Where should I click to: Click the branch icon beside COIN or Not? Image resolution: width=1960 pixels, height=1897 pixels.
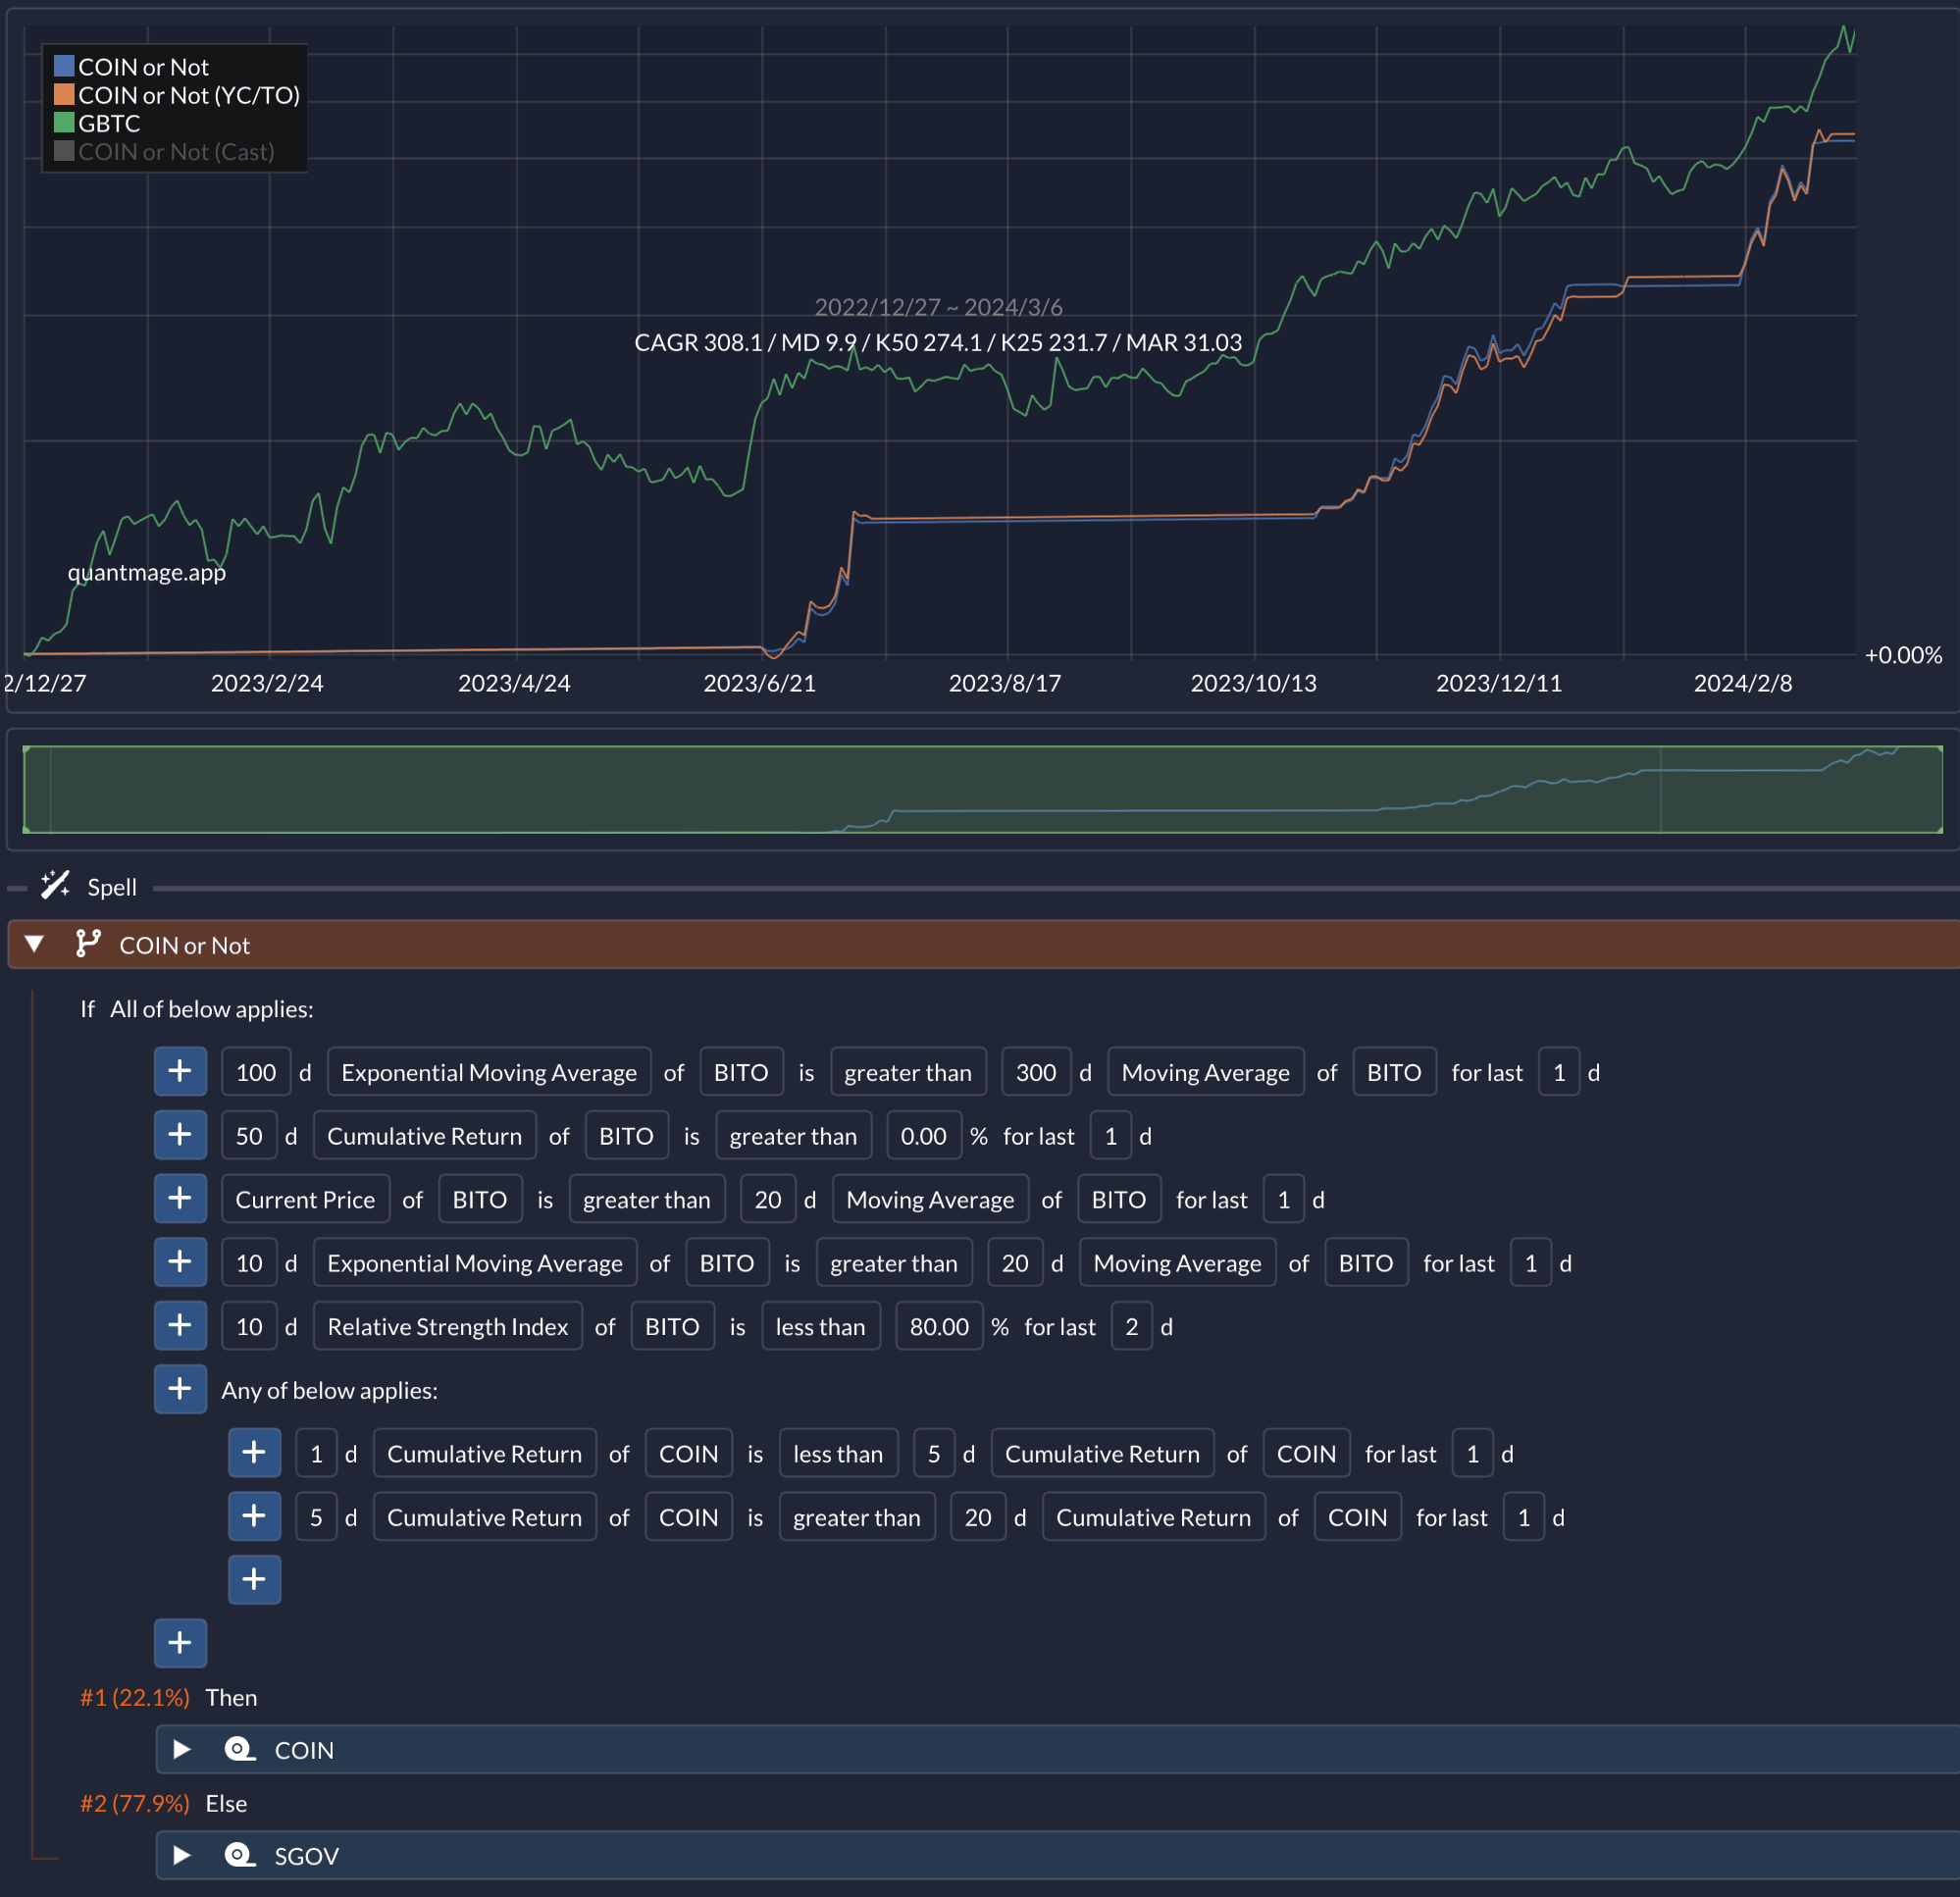88,943
